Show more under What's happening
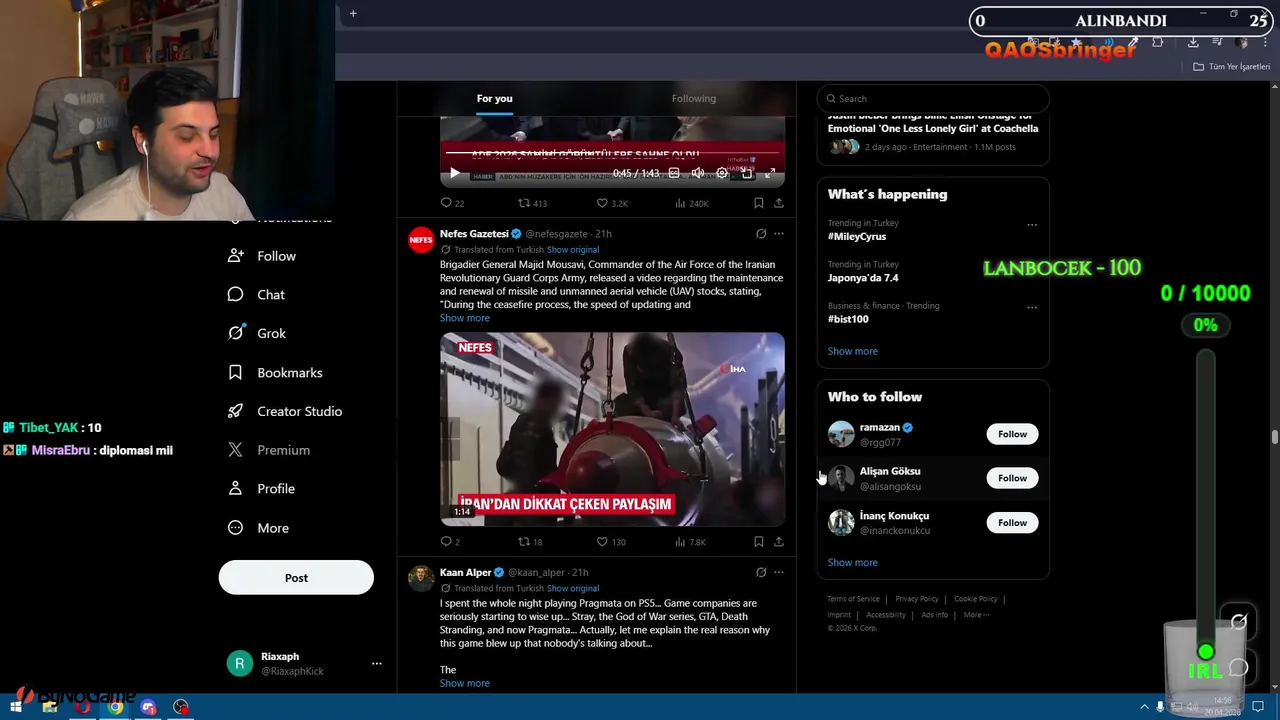 (x=853, y=351)
